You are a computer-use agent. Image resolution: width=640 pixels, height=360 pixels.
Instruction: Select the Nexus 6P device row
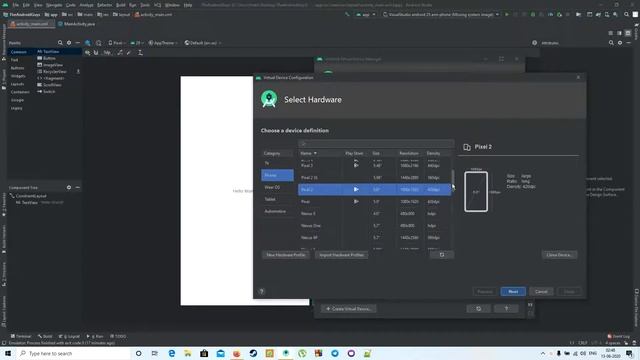point(375,238)
